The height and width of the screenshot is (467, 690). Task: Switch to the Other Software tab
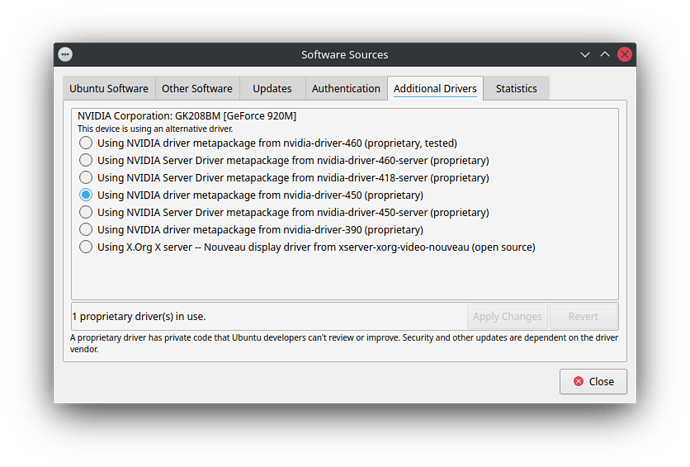pos(197,89)
